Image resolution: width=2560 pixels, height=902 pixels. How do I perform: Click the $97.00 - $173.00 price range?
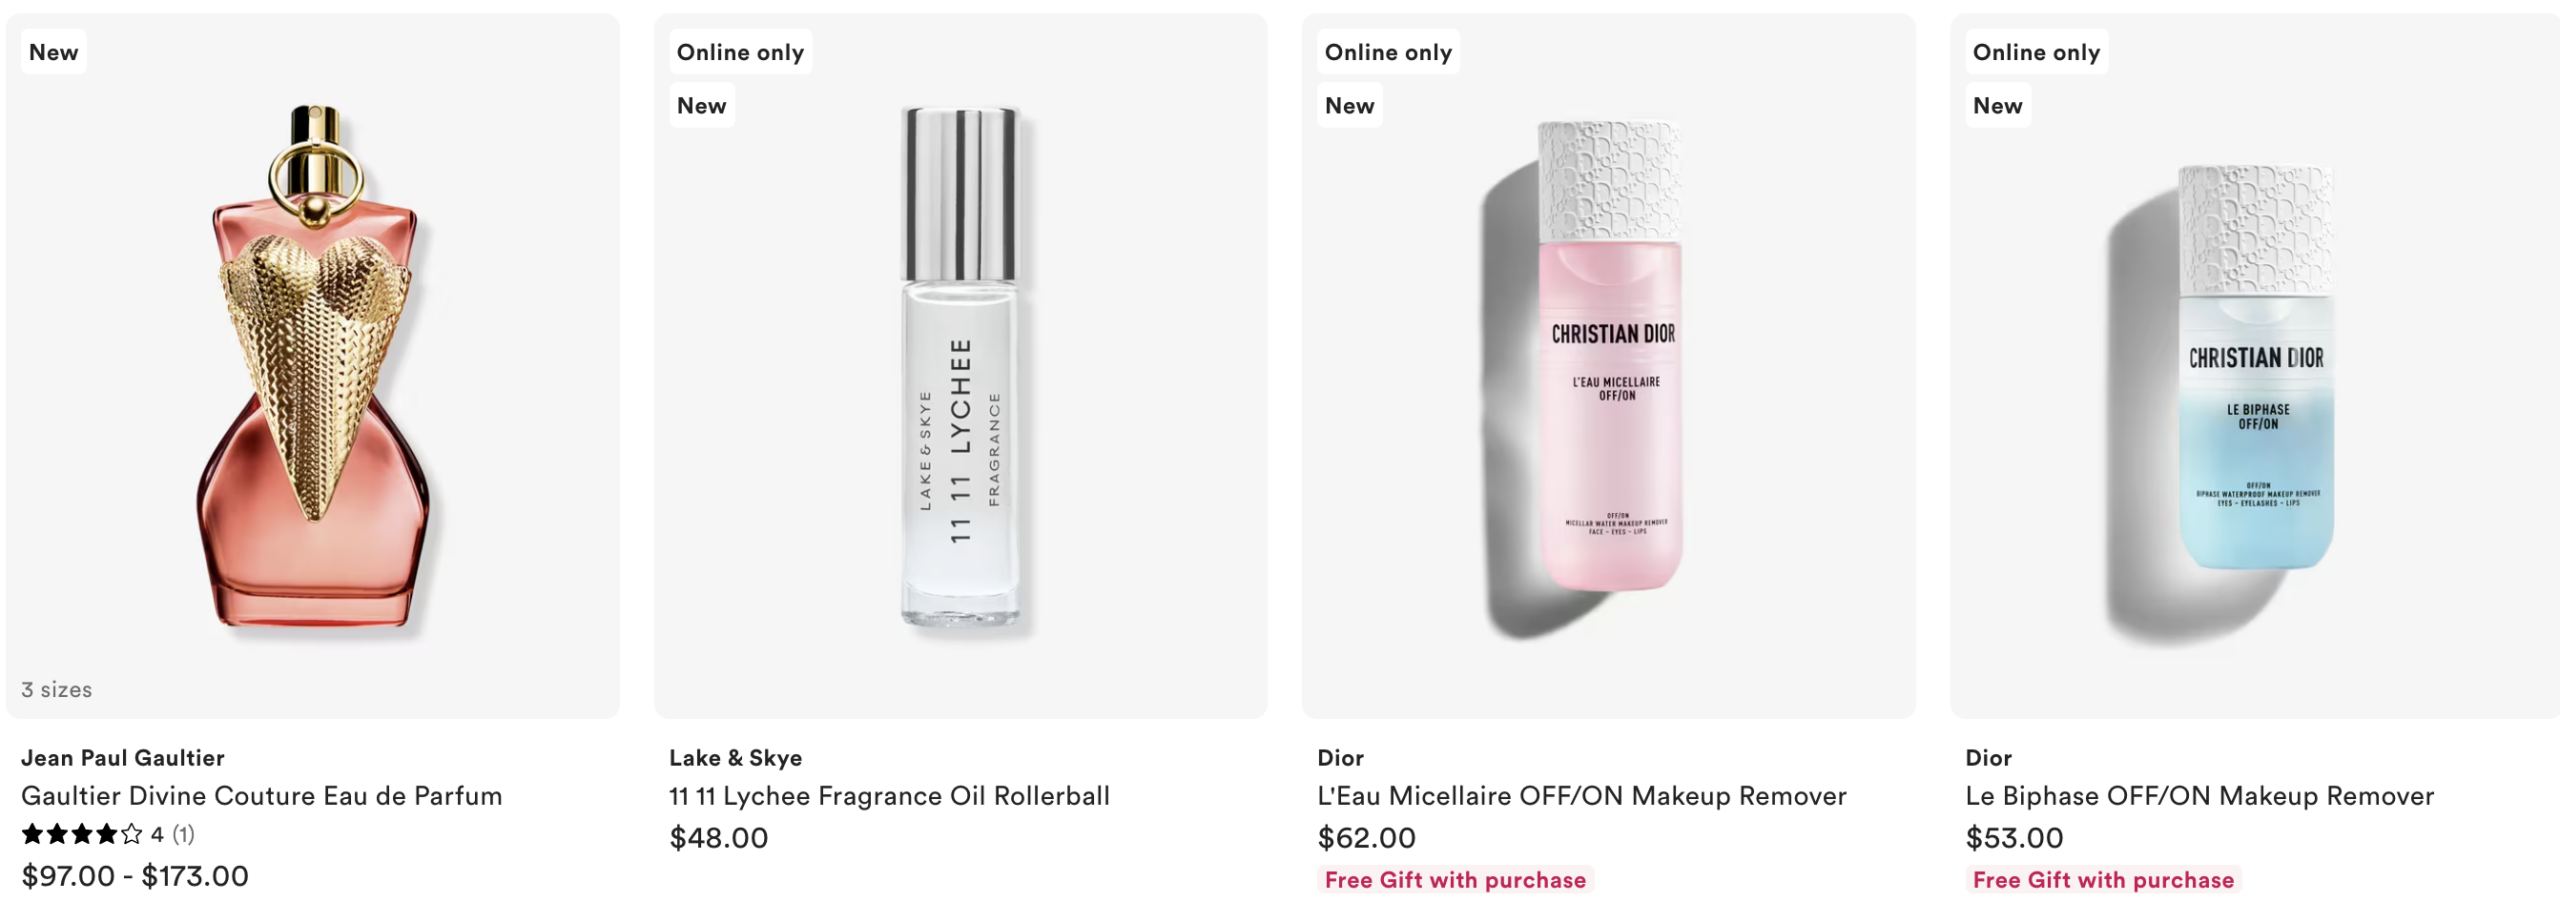(x=135, y=877)
